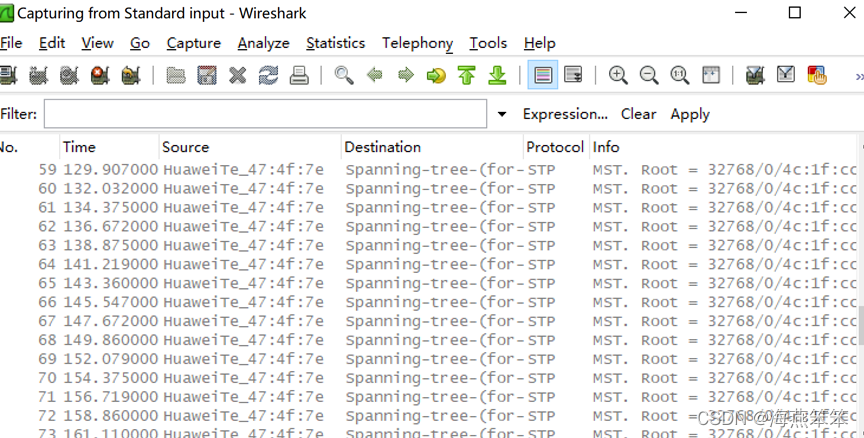
Task: Open the Capture menu
Action: coord(193,43)
